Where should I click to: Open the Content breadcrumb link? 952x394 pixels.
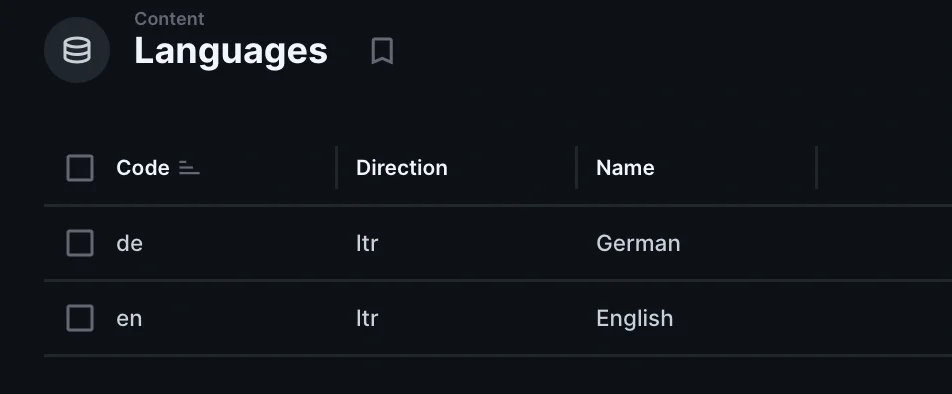pos(169,19)
